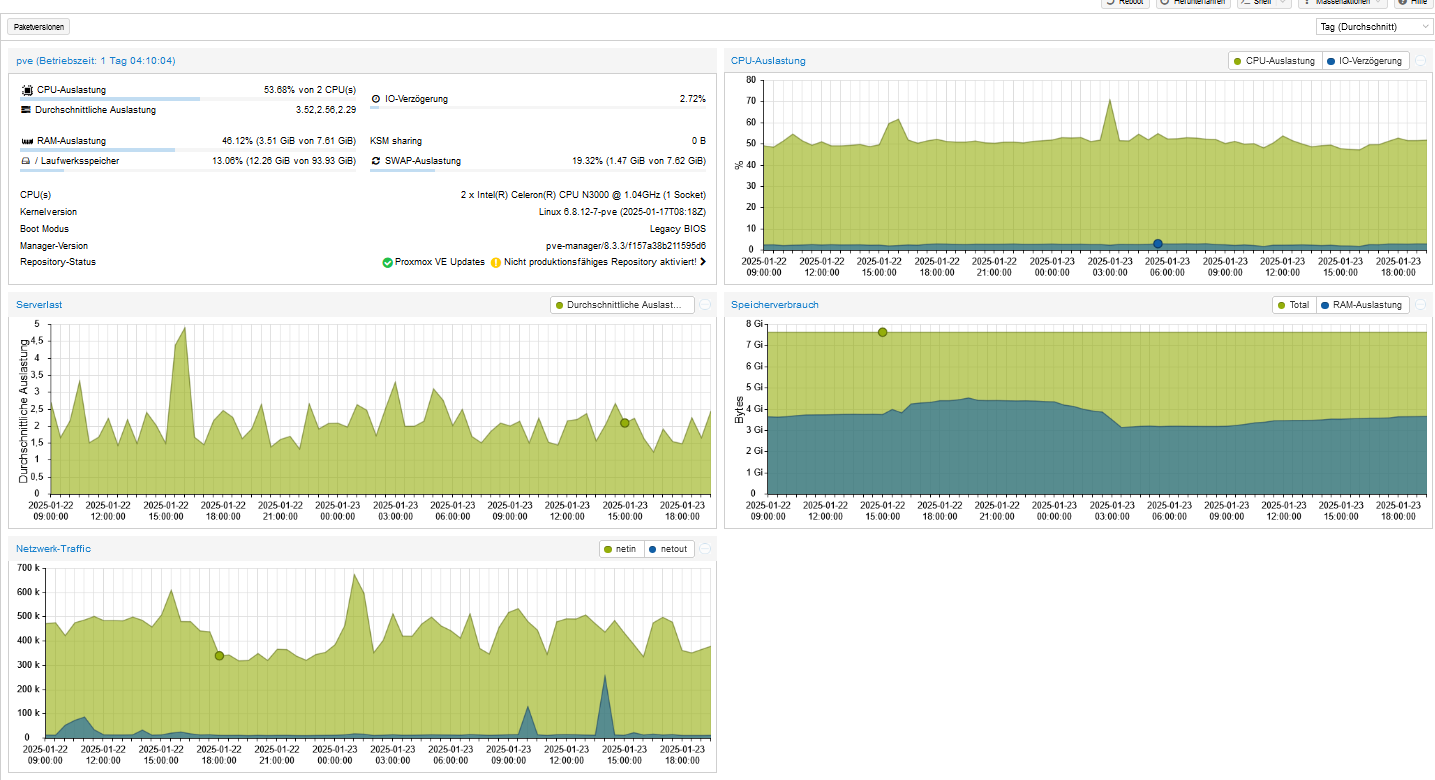Click the disk icon beside / Laufwerksspeicher
Viewport: 1435px width, 780px height.
[26, 160]
